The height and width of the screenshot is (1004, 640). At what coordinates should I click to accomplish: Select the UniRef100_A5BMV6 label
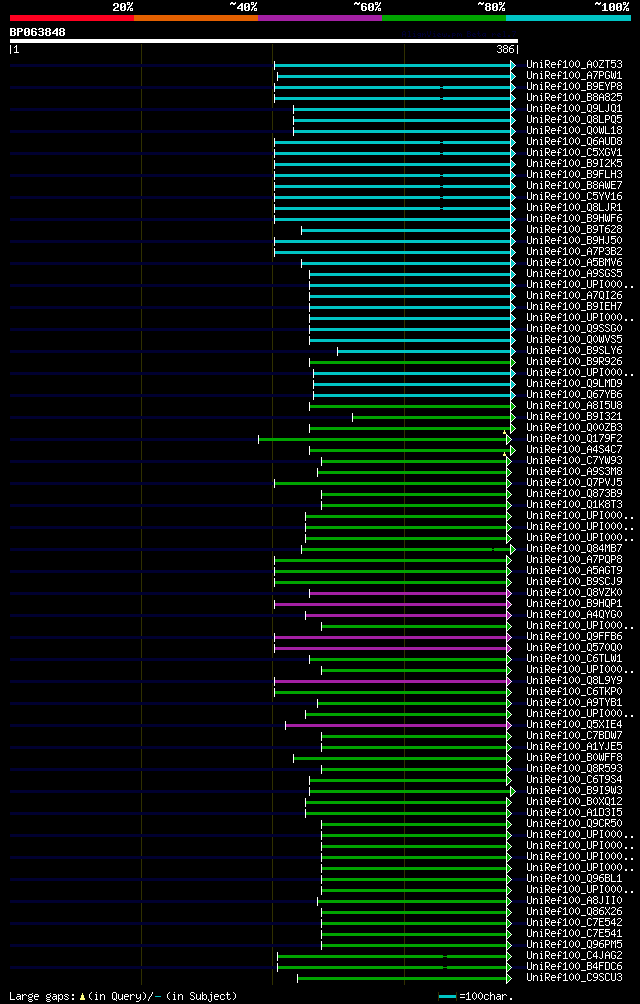pos(574,263)
